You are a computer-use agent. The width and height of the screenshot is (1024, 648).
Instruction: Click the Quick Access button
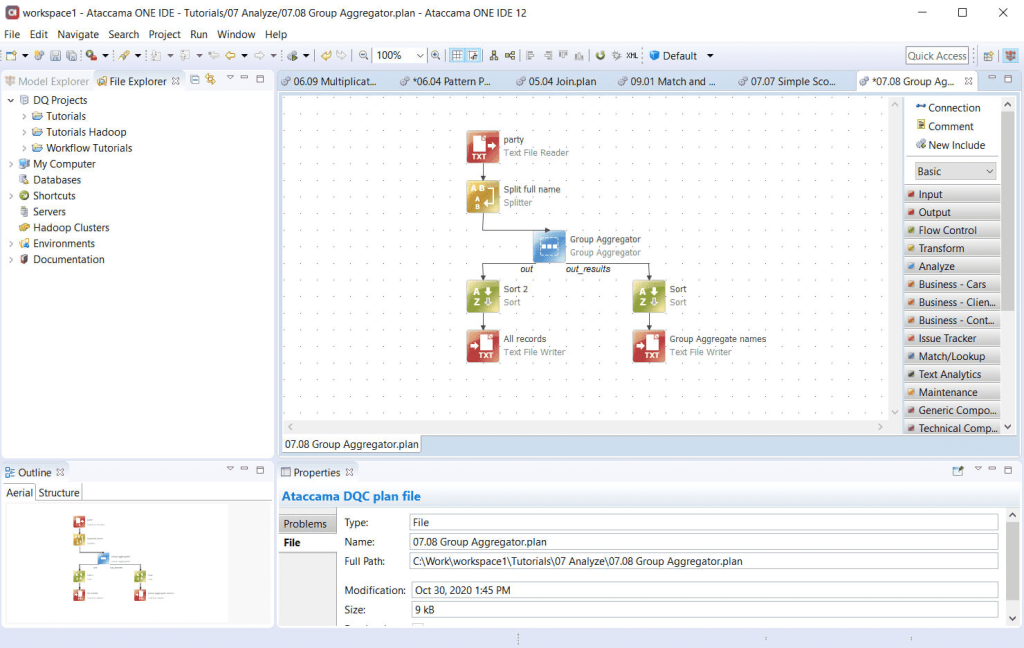coord(937,55)
